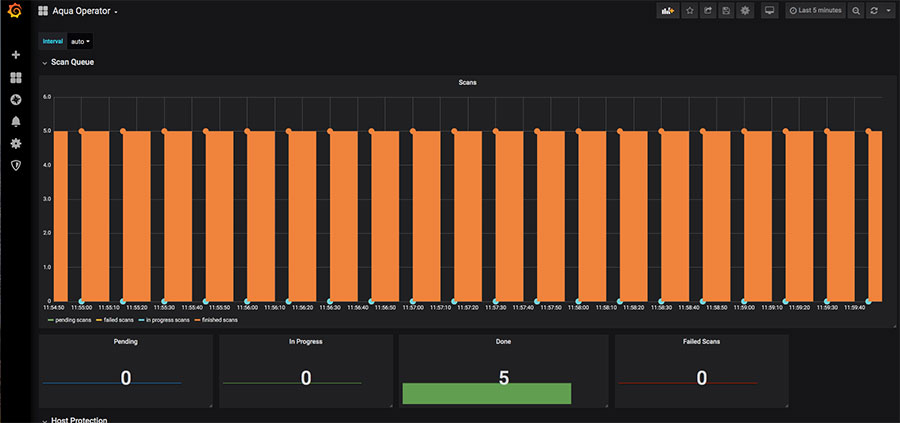This screenshot has height=423, width=900.
Task: Open Server Admin shield icon in sidebar
Action: pyautogui.click(x=16, y=165)
